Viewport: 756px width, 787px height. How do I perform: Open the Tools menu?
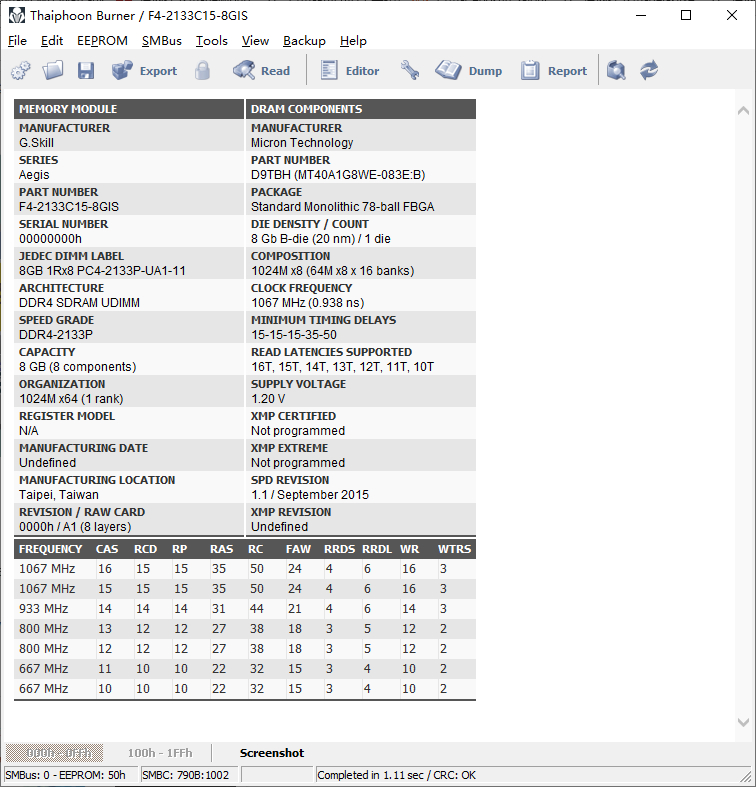click(212, 41)
